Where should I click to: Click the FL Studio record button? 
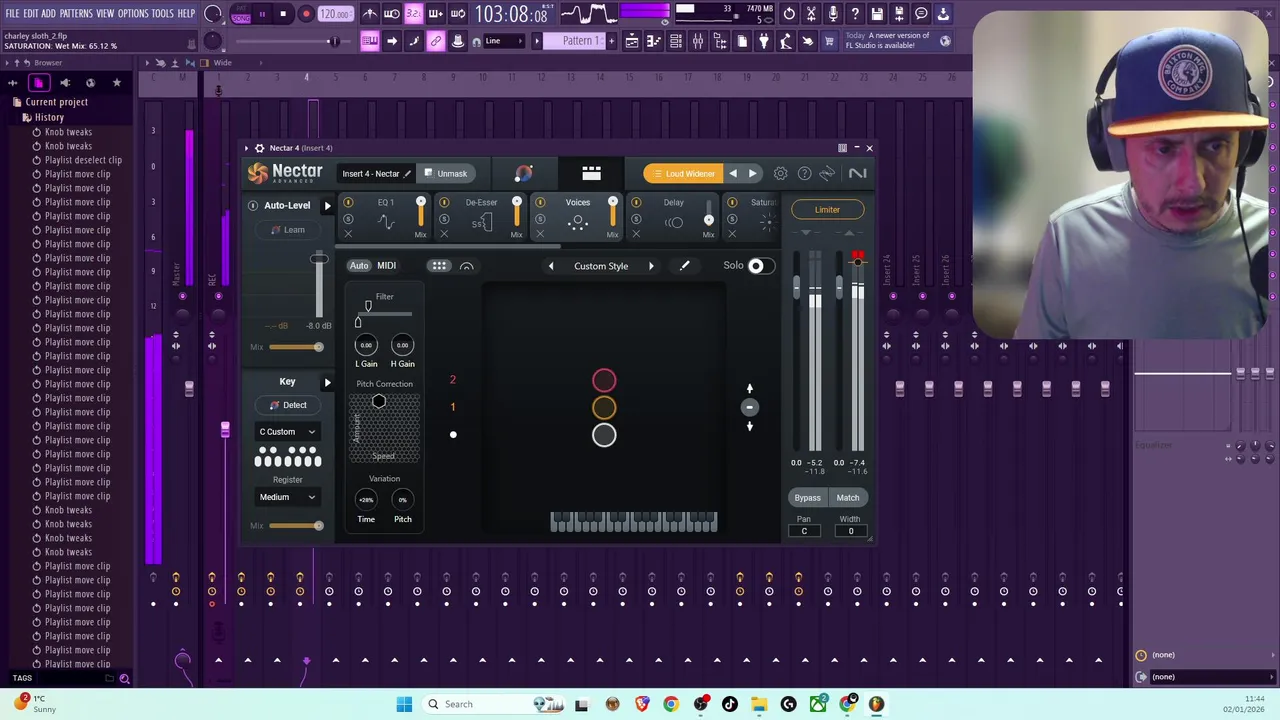click(306, 14)
